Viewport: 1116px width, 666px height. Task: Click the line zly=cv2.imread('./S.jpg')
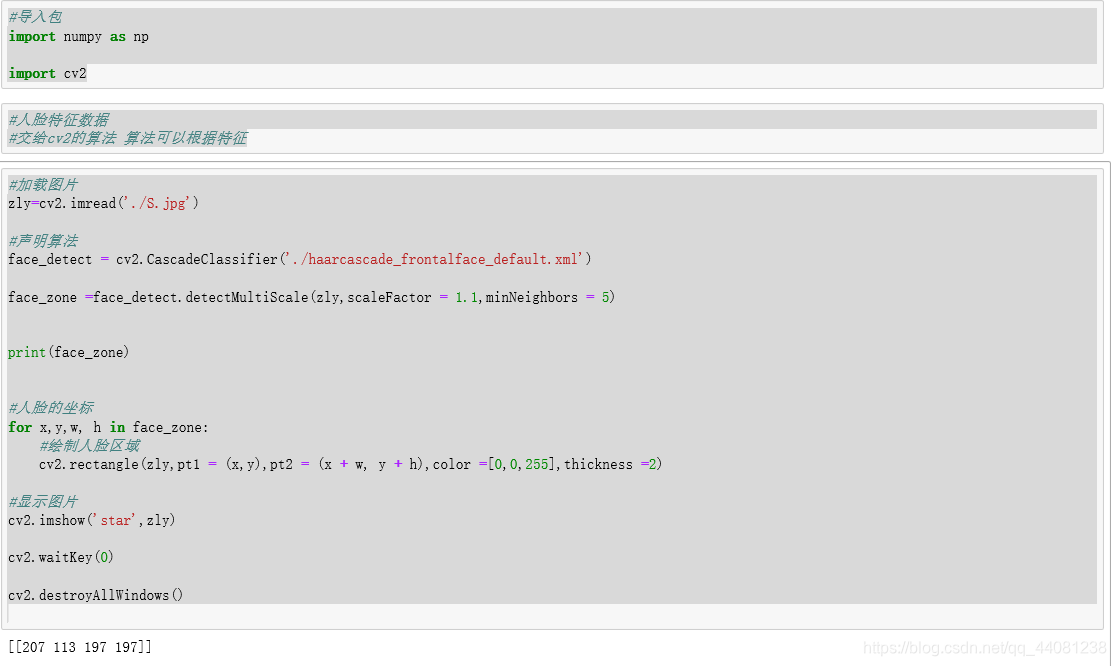(x=103, y=204)
